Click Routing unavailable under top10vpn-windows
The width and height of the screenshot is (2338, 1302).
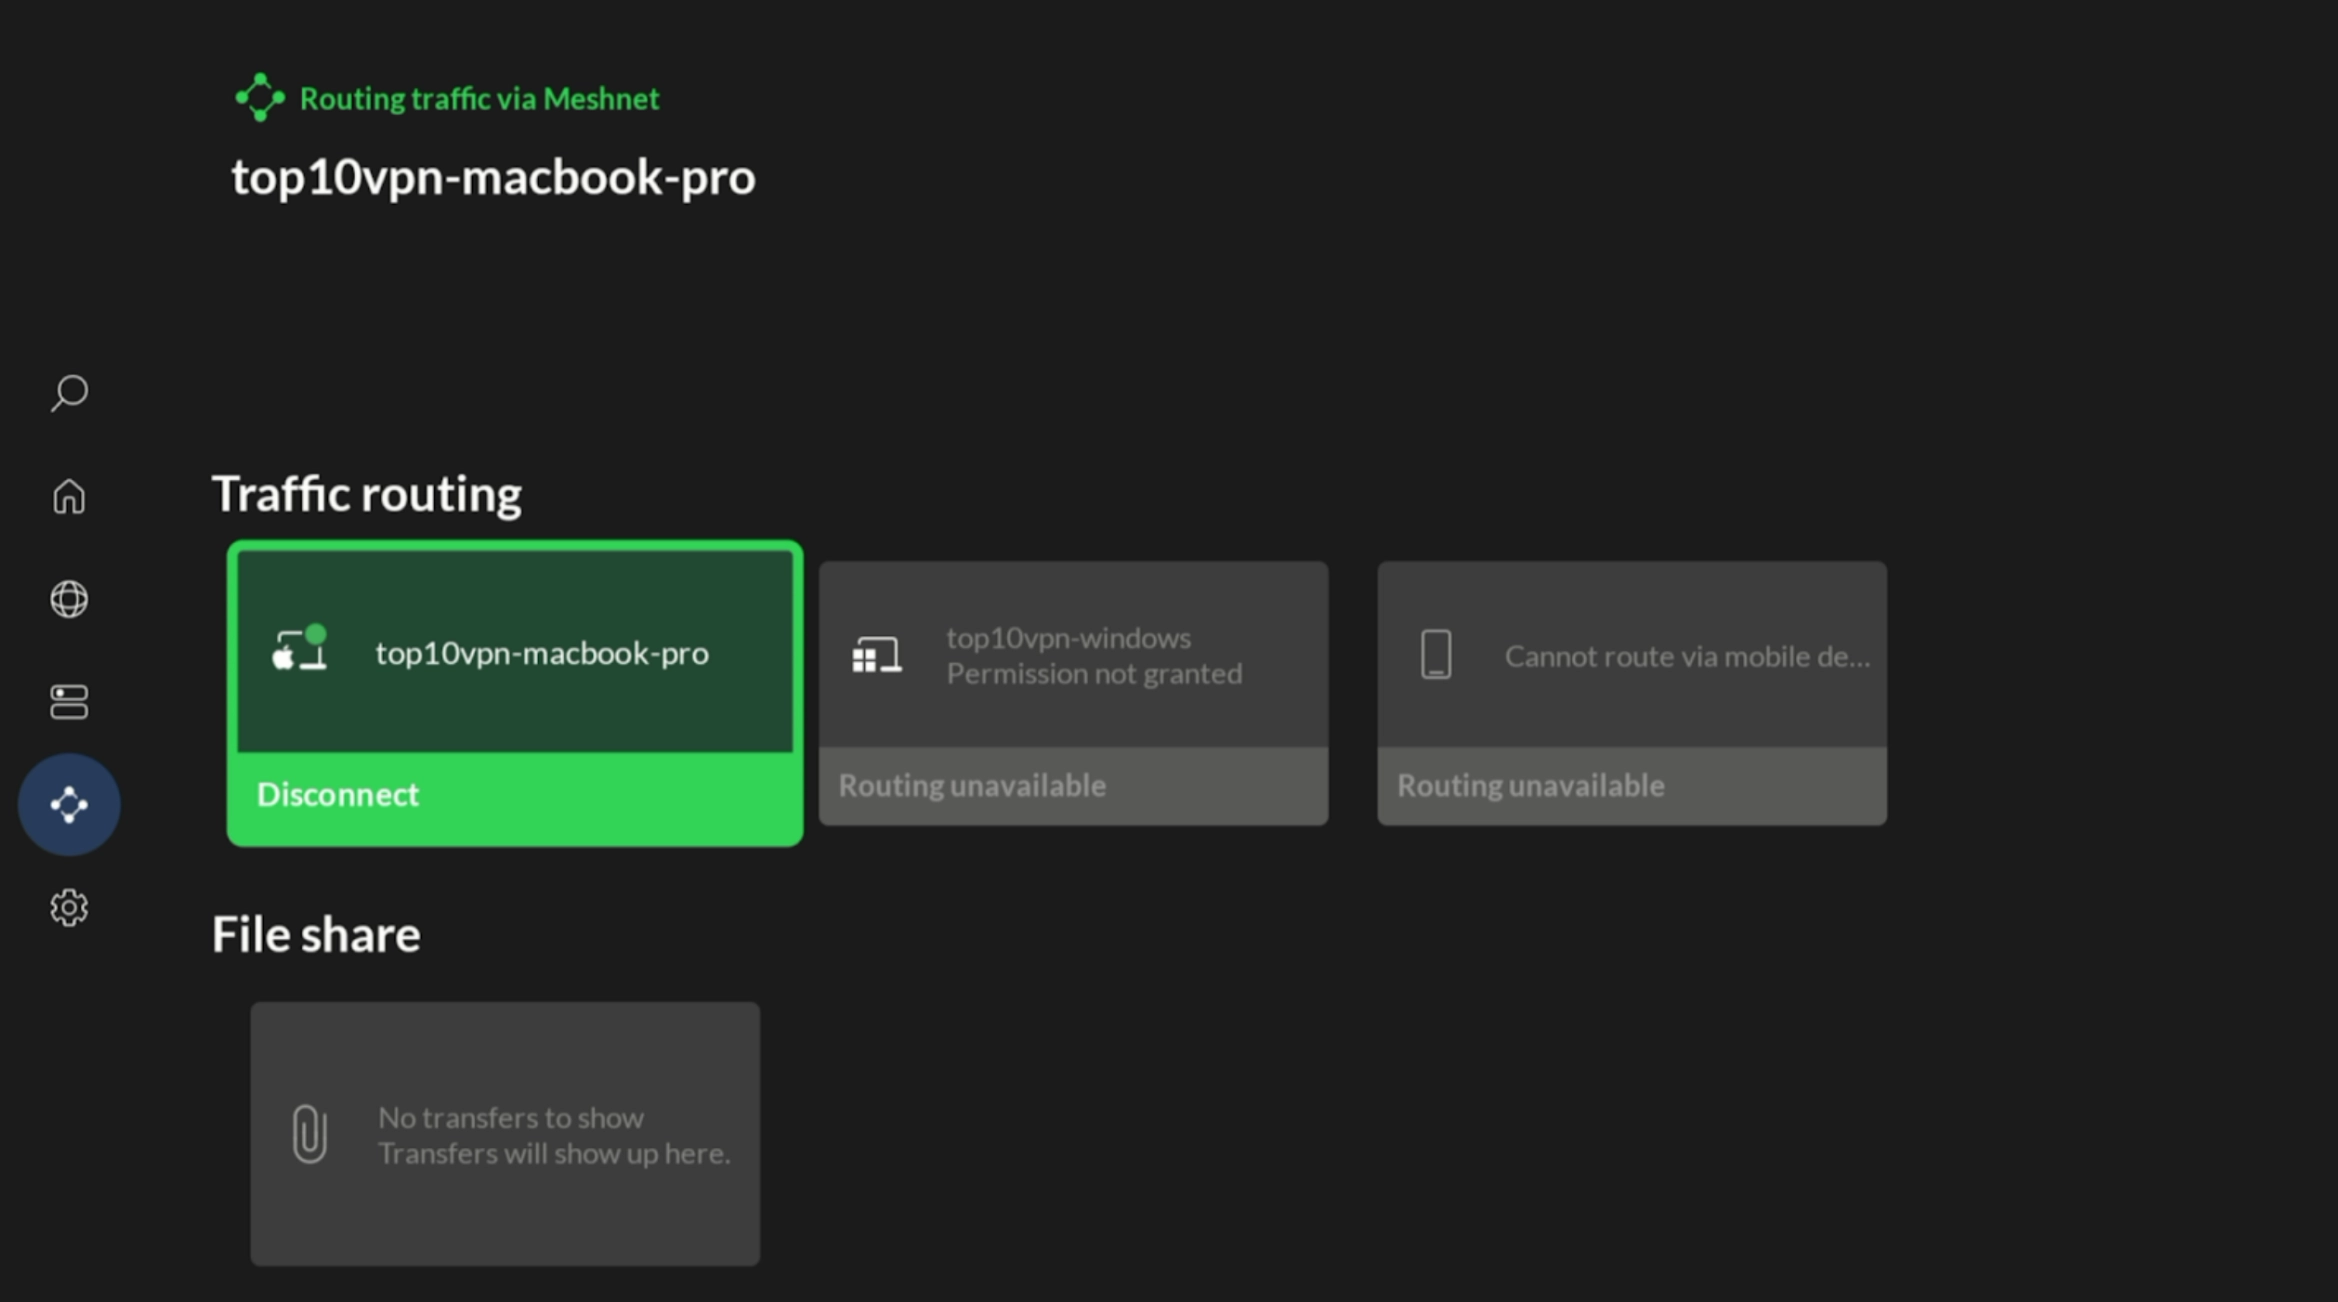click(972, 786)
